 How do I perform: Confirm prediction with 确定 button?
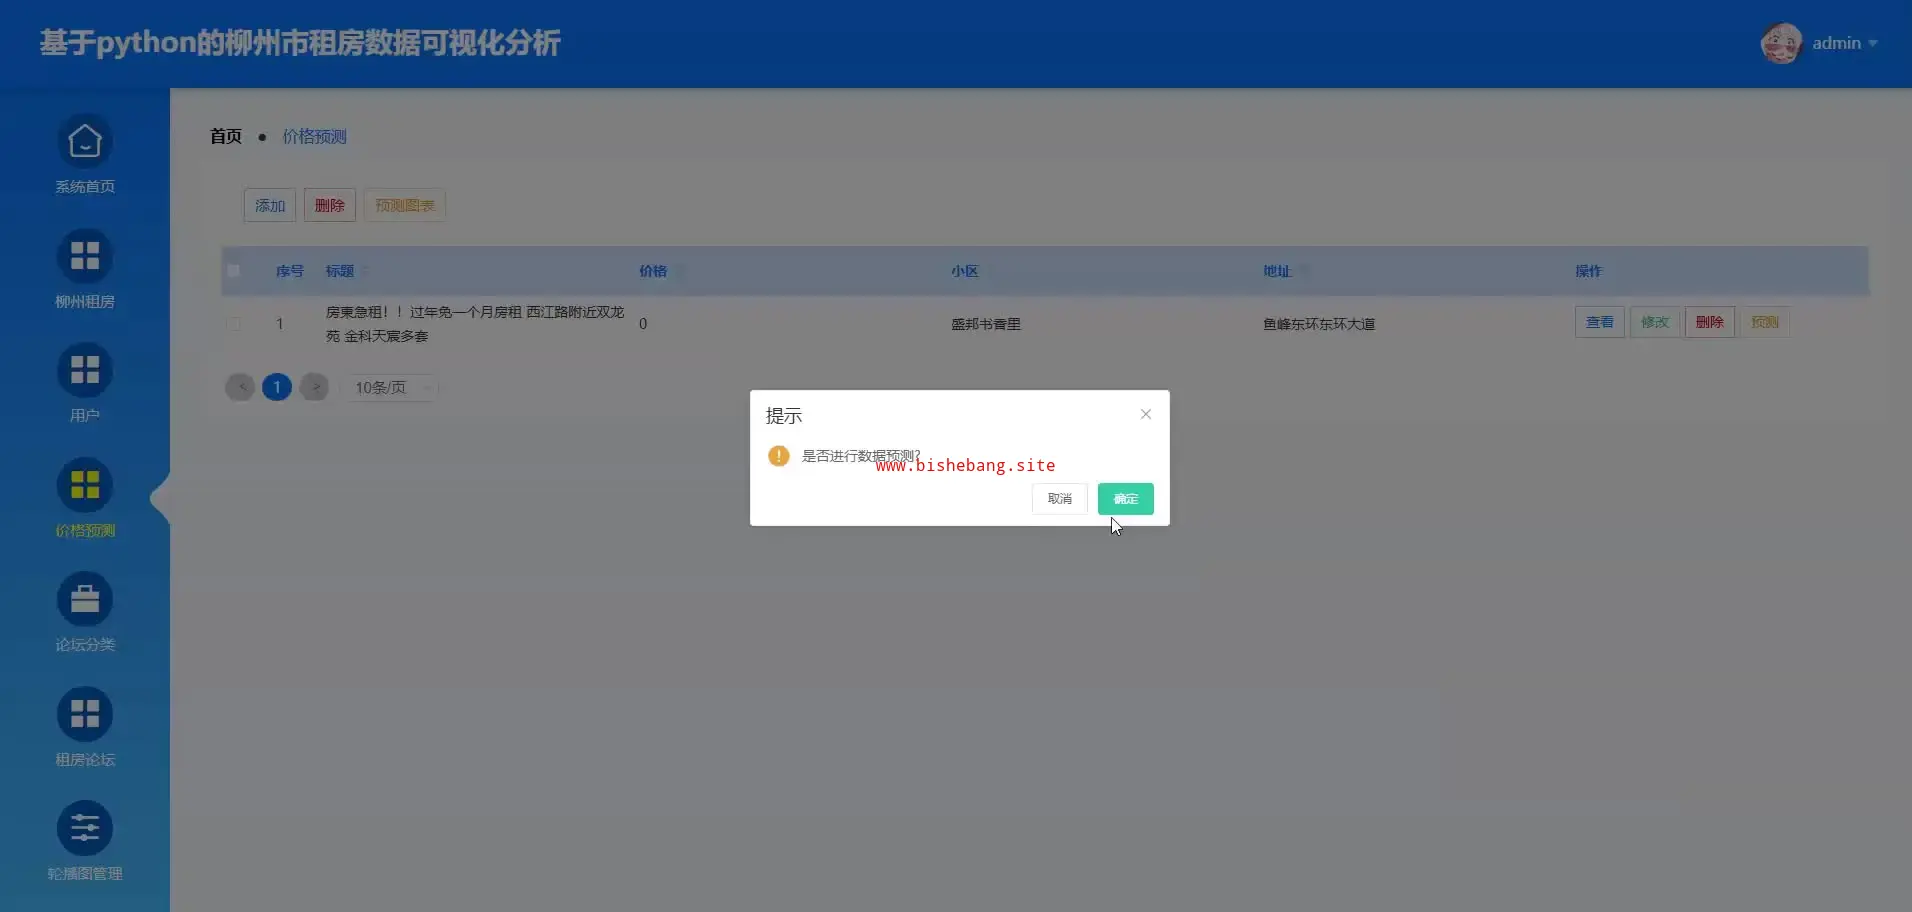[1126, 499]
